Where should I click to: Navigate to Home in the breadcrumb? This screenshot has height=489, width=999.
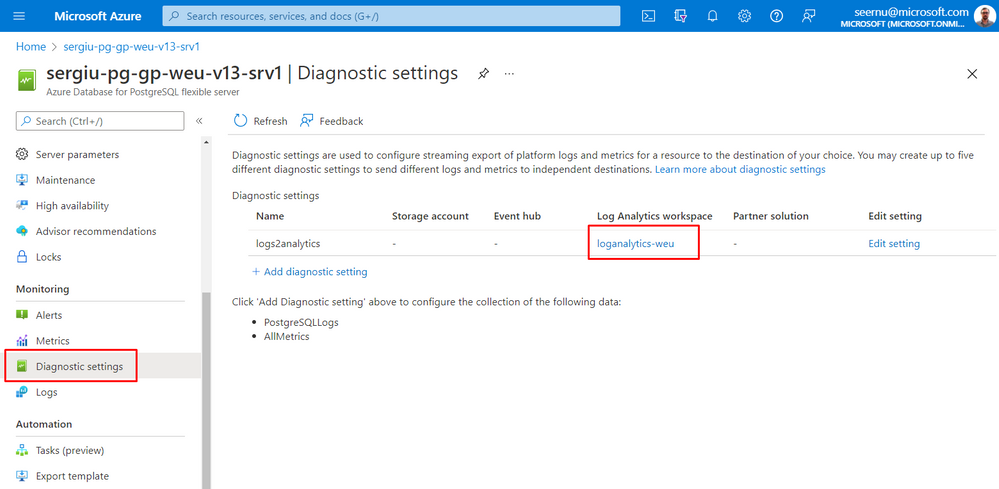click(31, 47)
